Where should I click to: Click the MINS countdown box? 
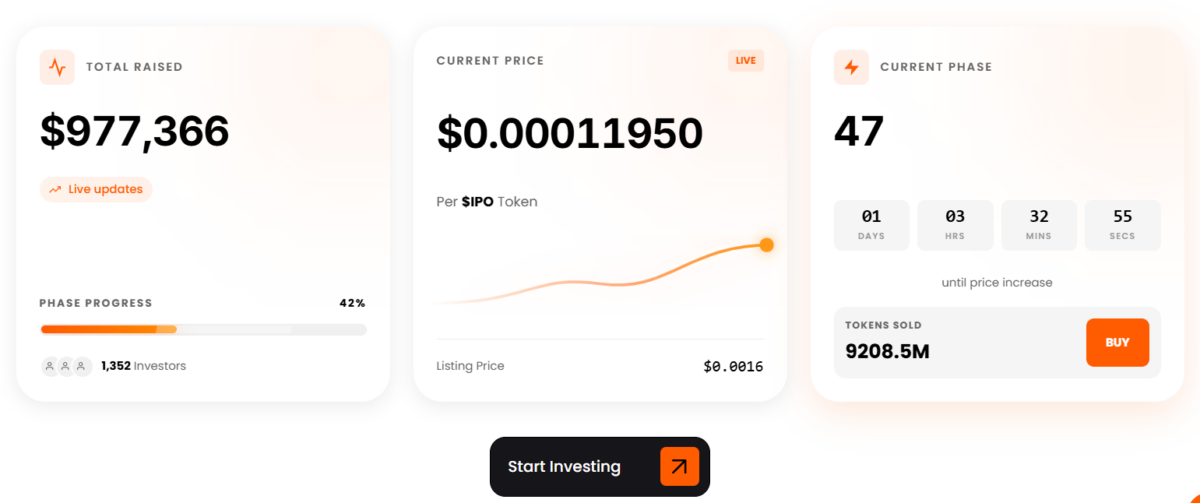coord(1039,225)
